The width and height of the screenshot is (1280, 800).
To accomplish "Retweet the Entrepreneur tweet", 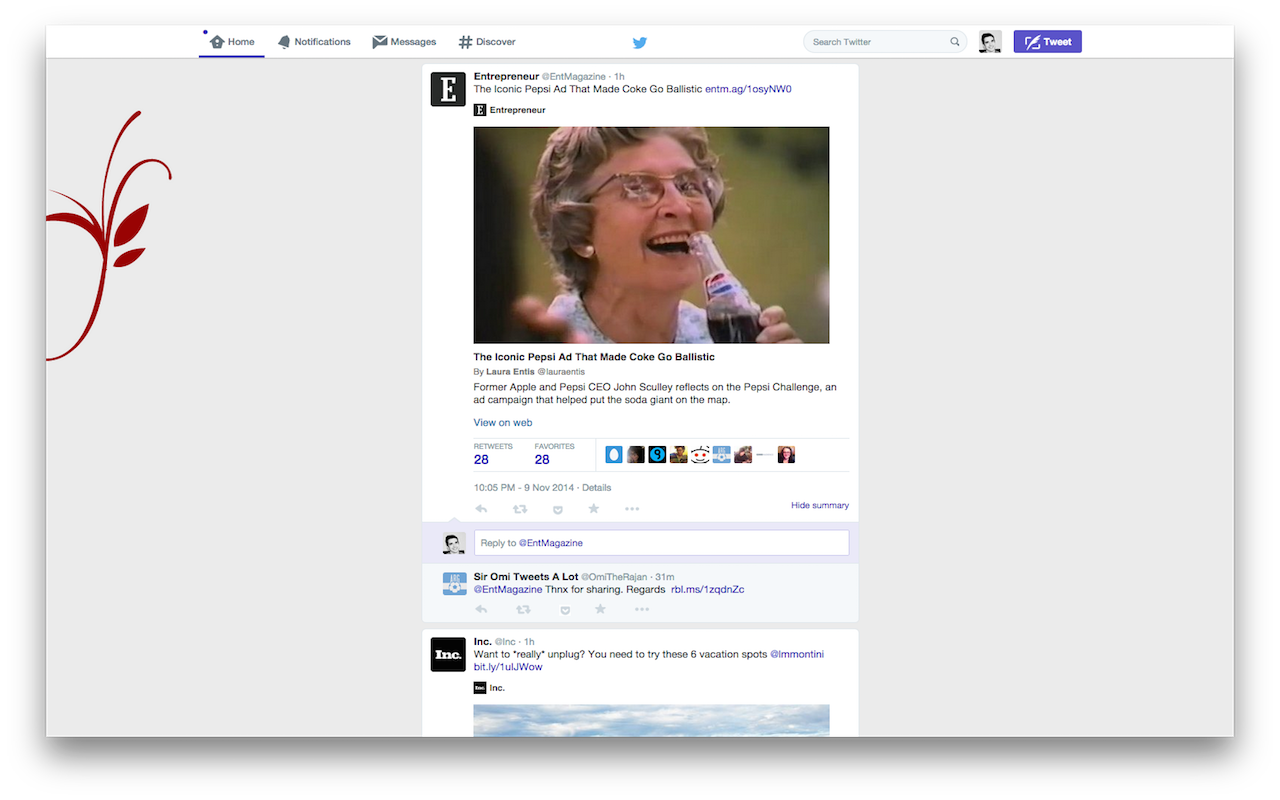I will pyautogui.click(x=520, y=509).
